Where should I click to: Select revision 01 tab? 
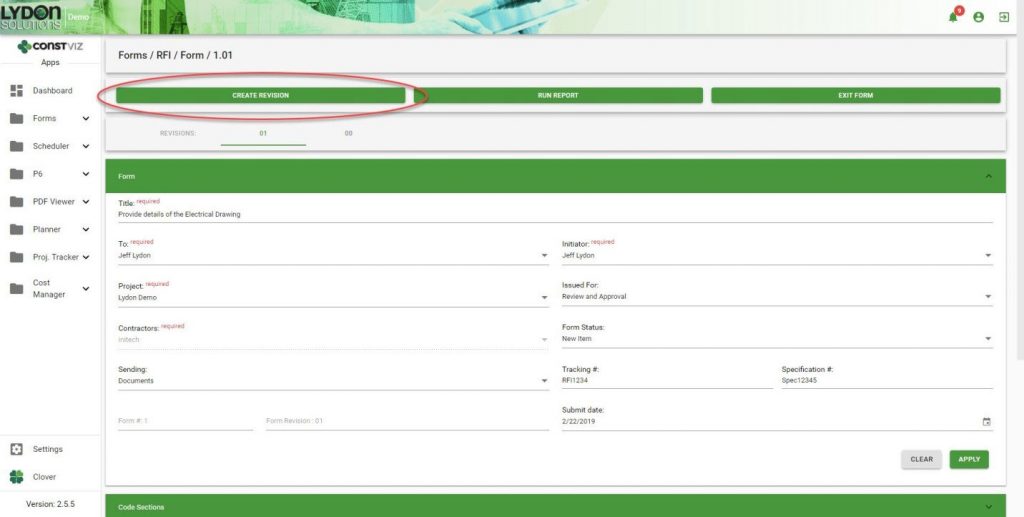[263, 133]
